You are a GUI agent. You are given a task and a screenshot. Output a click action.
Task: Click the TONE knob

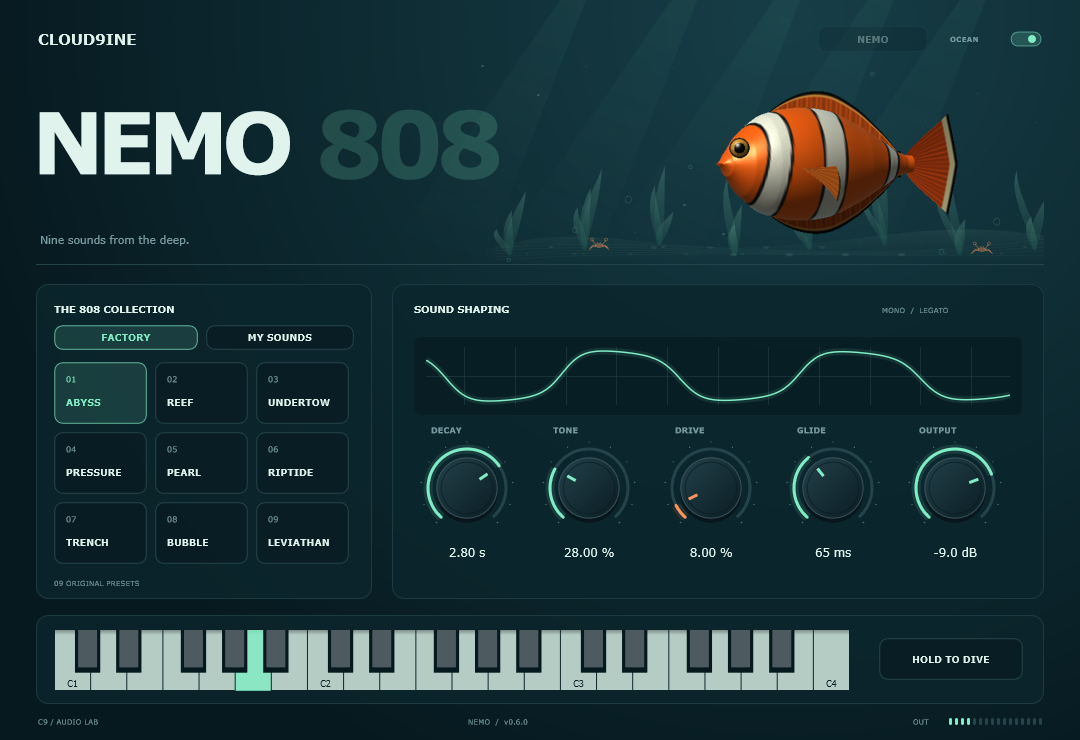click(x=589, y=487)
